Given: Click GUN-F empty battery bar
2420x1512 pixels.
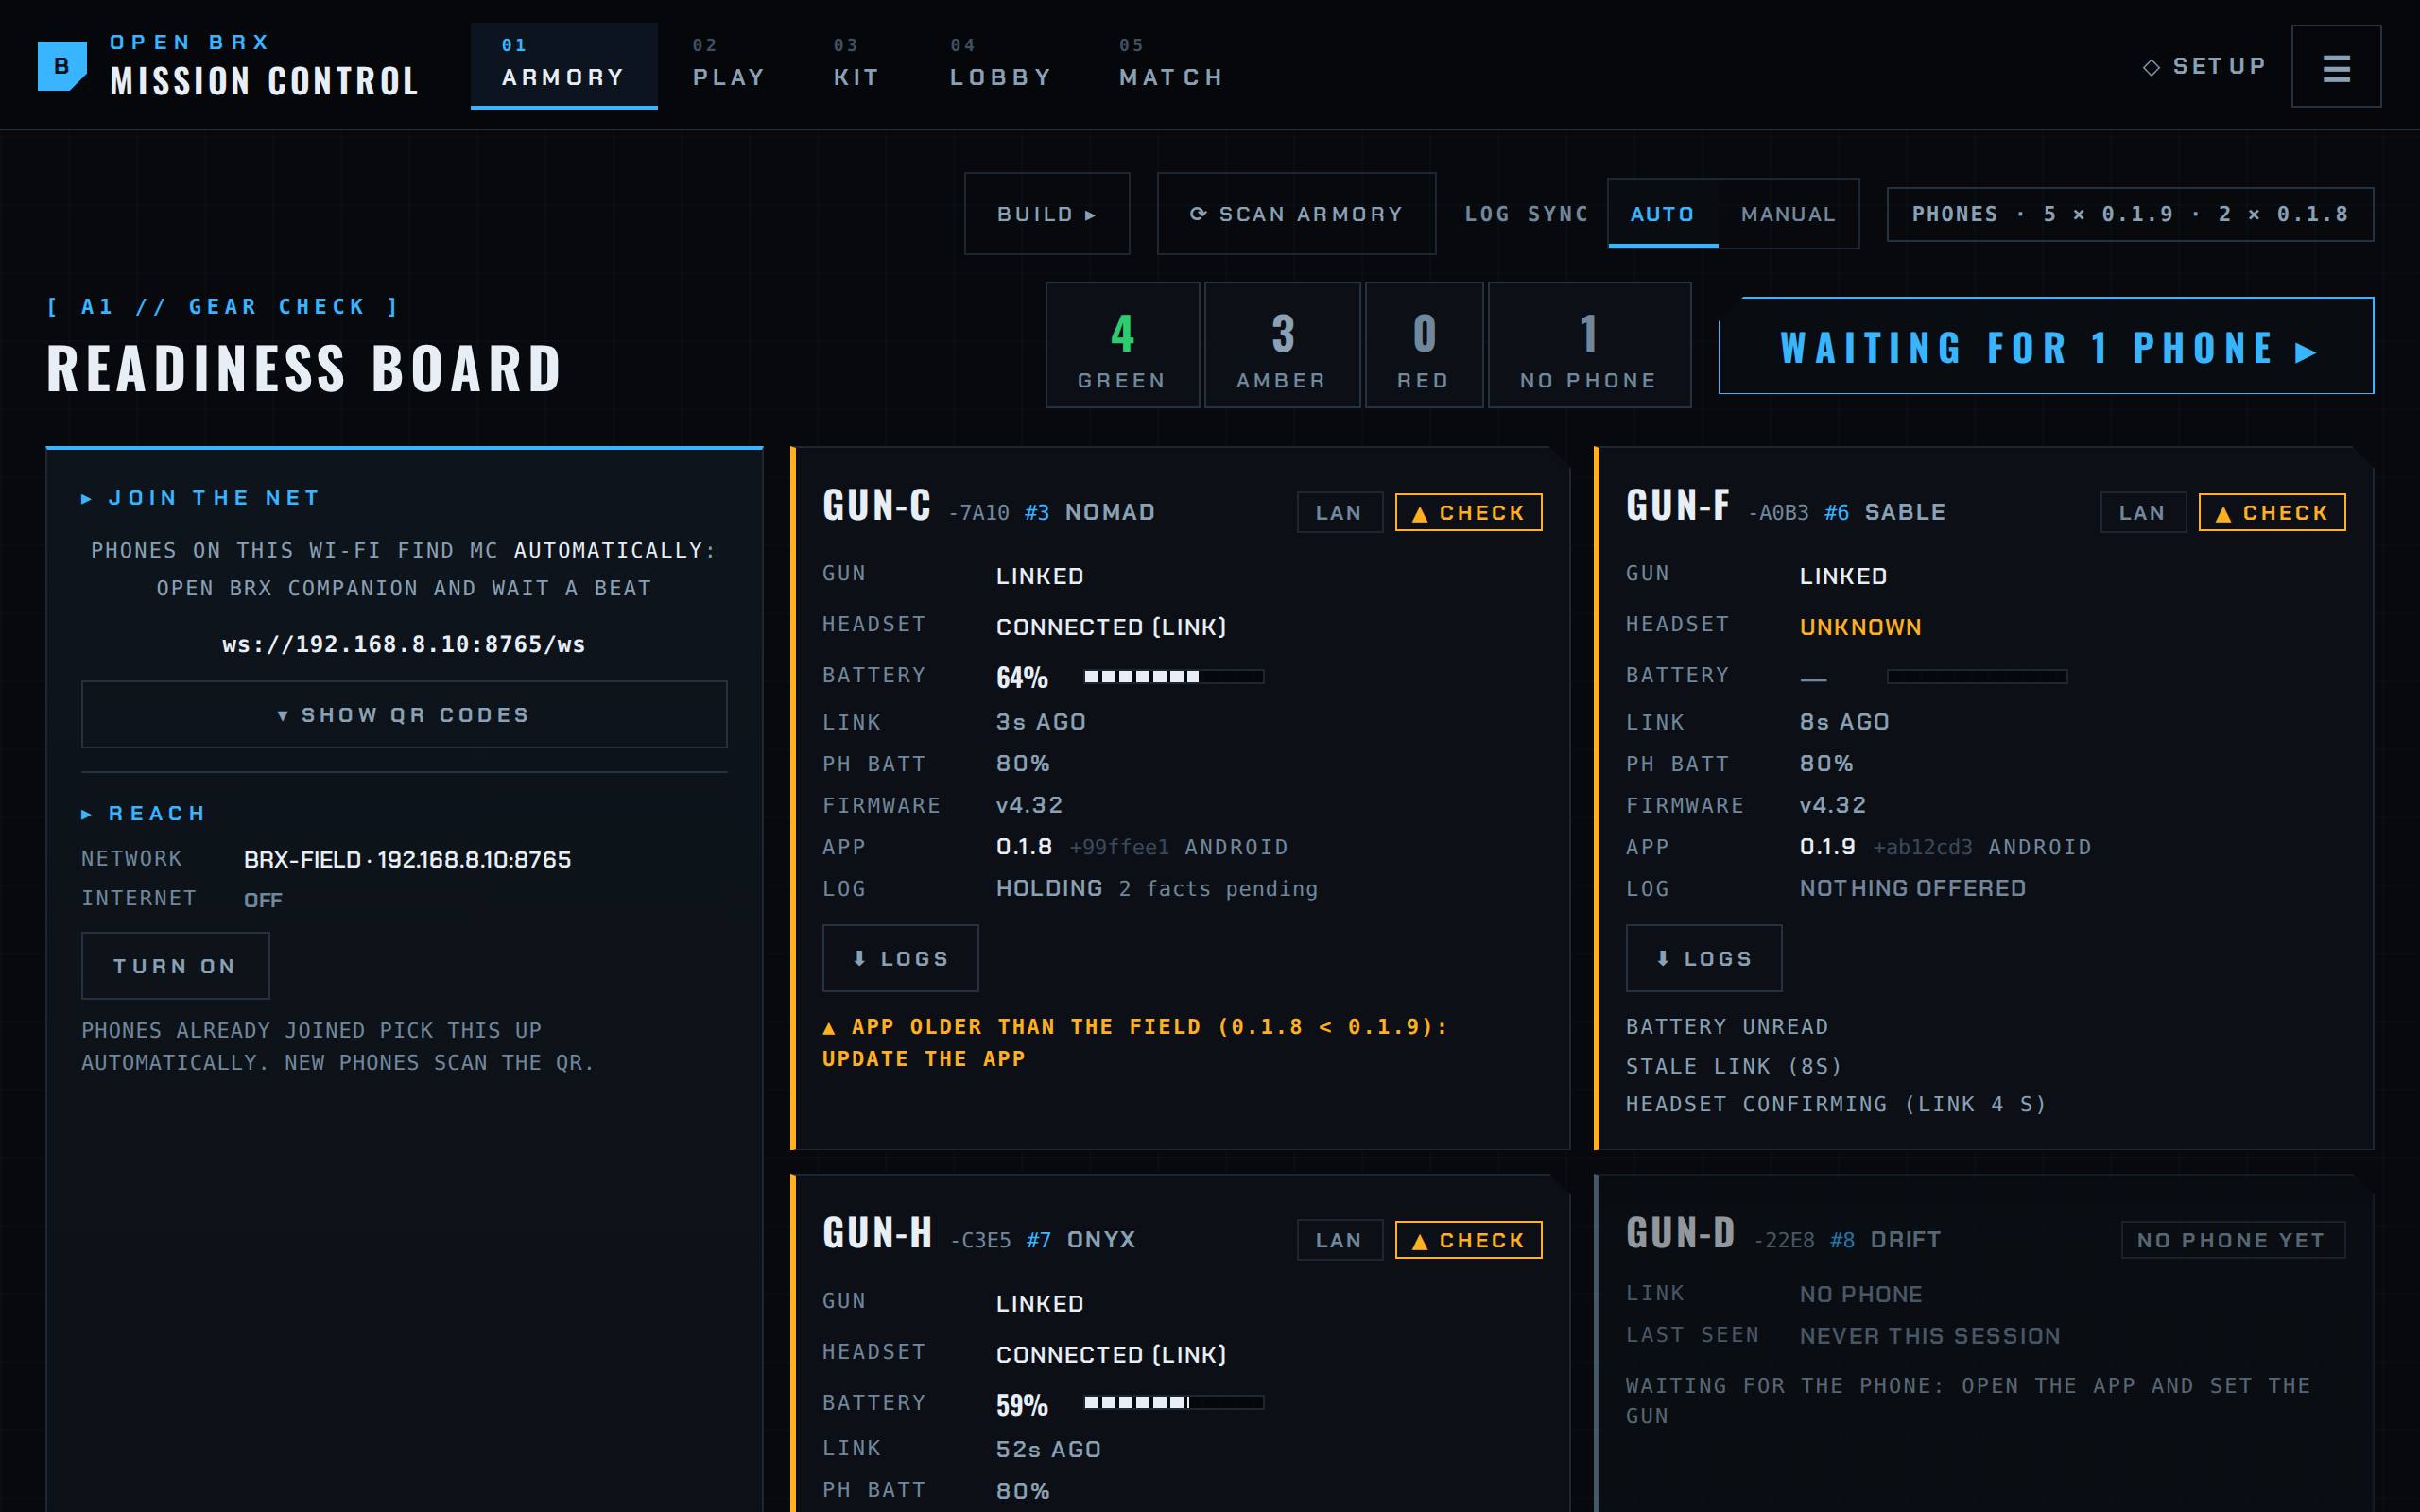Looking at the screenshot, I should (x=1977, y=677).
